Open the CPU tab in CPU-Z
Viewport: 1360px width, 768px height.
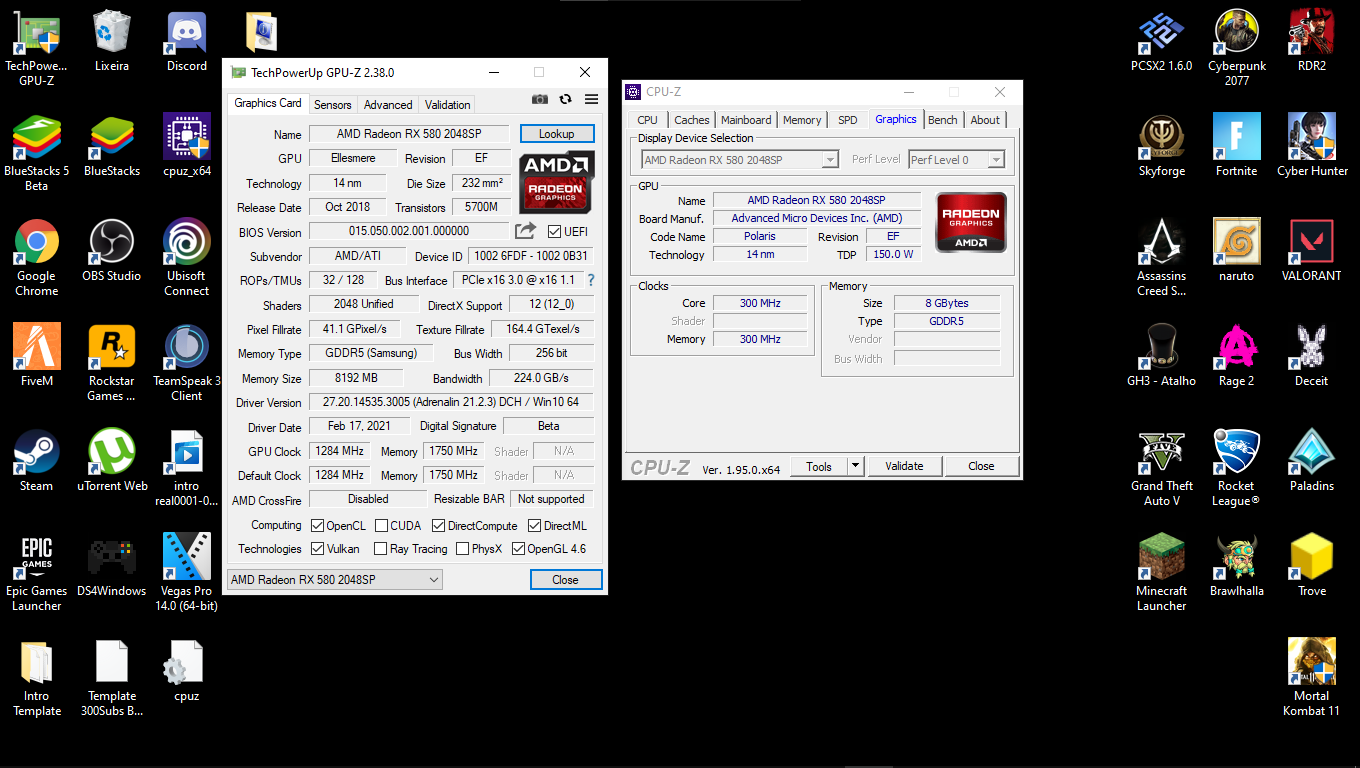click(648, 120)
